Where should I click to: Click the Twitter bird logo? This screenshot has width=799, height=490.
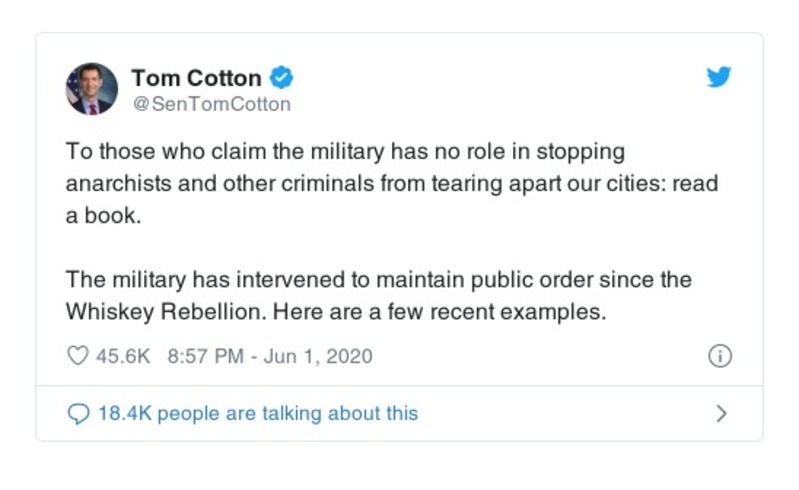718,78
